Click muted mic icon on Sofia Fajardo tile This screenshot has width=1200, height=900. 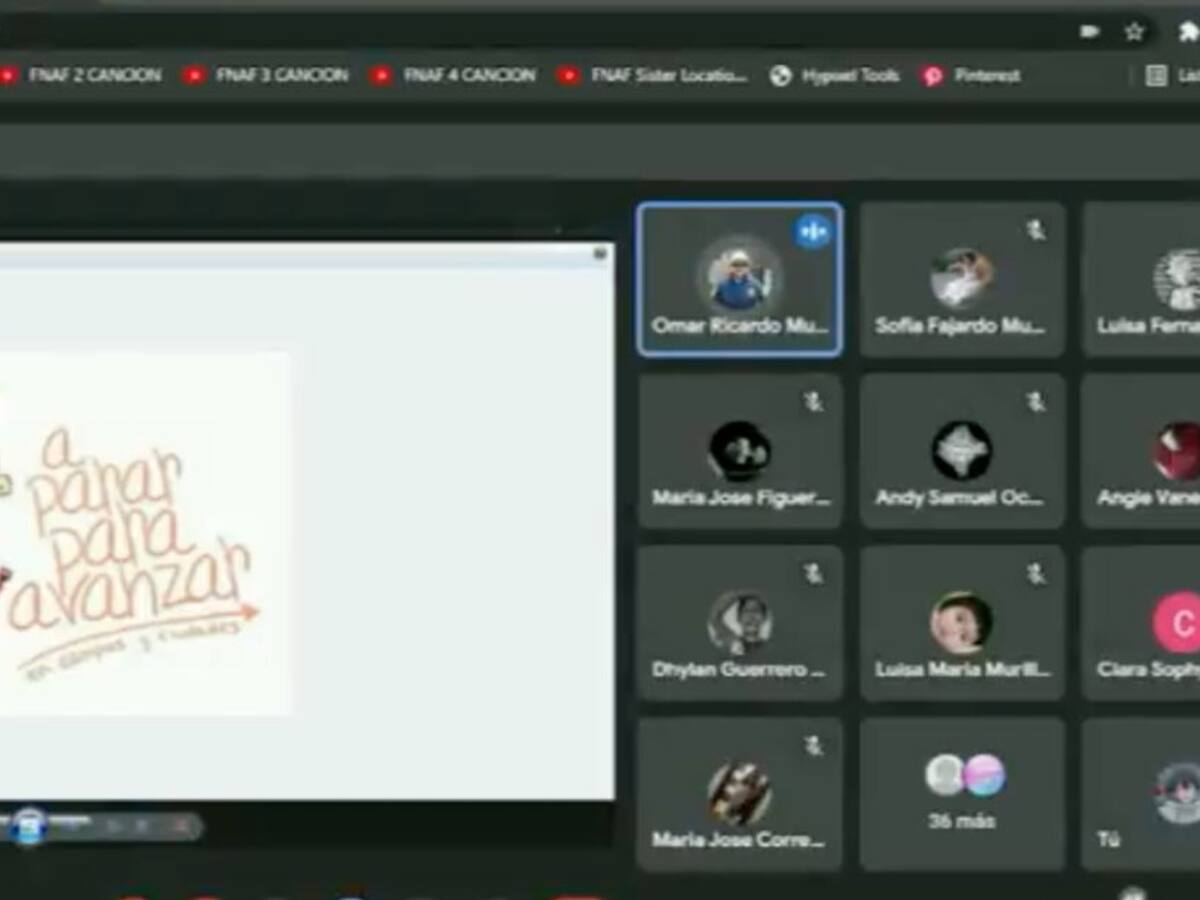coord(1036,231)
